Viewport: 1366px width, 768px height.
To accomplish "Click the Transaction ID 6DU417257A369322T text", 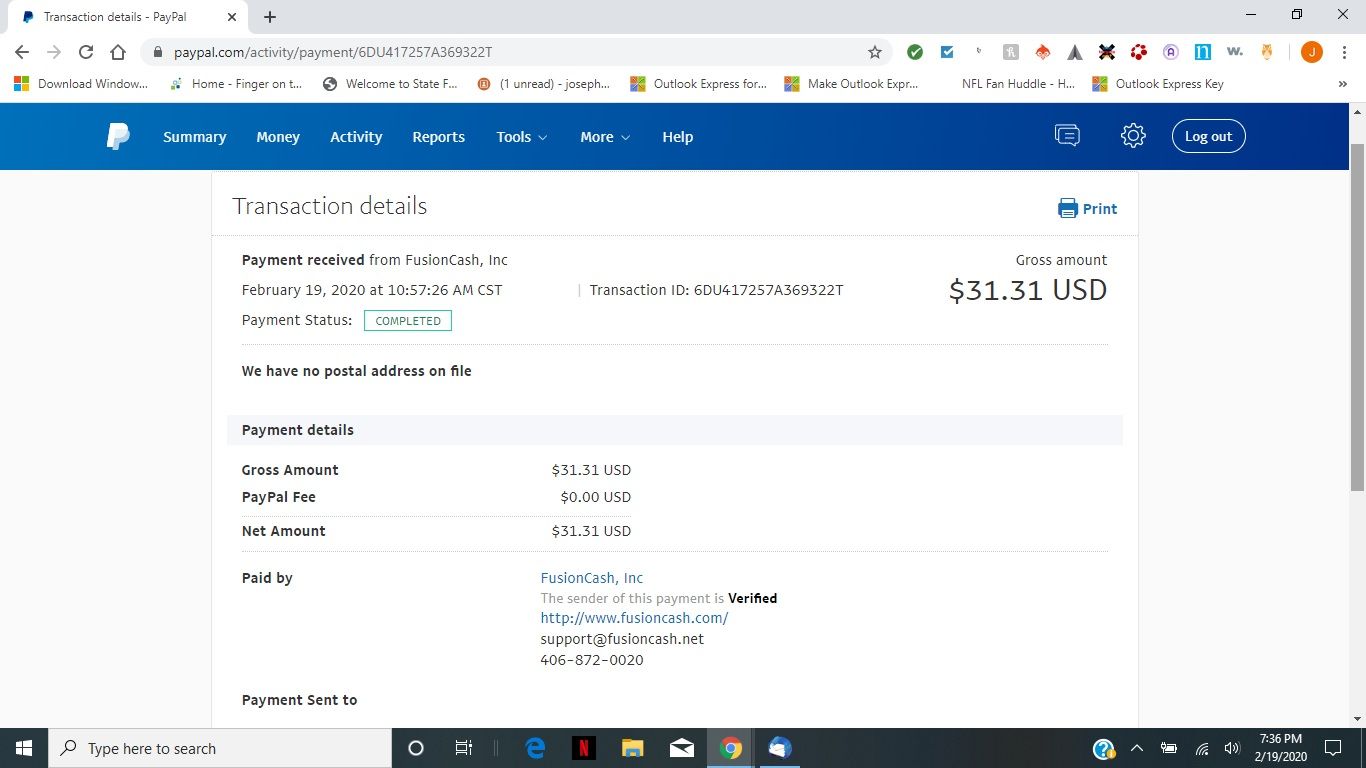I will (716, 290).
